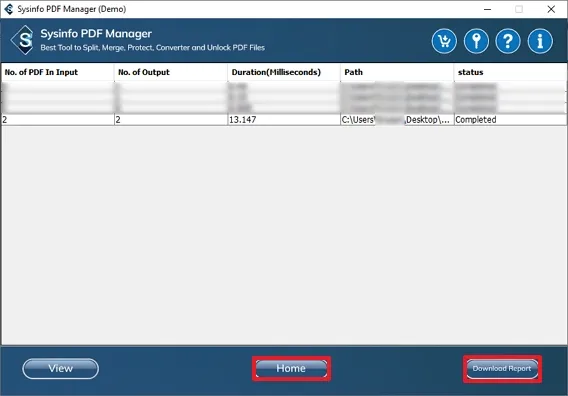Select the "No. of Output" column header
Image resolution: width=568 pixels, height=396 pixels.
171,72
